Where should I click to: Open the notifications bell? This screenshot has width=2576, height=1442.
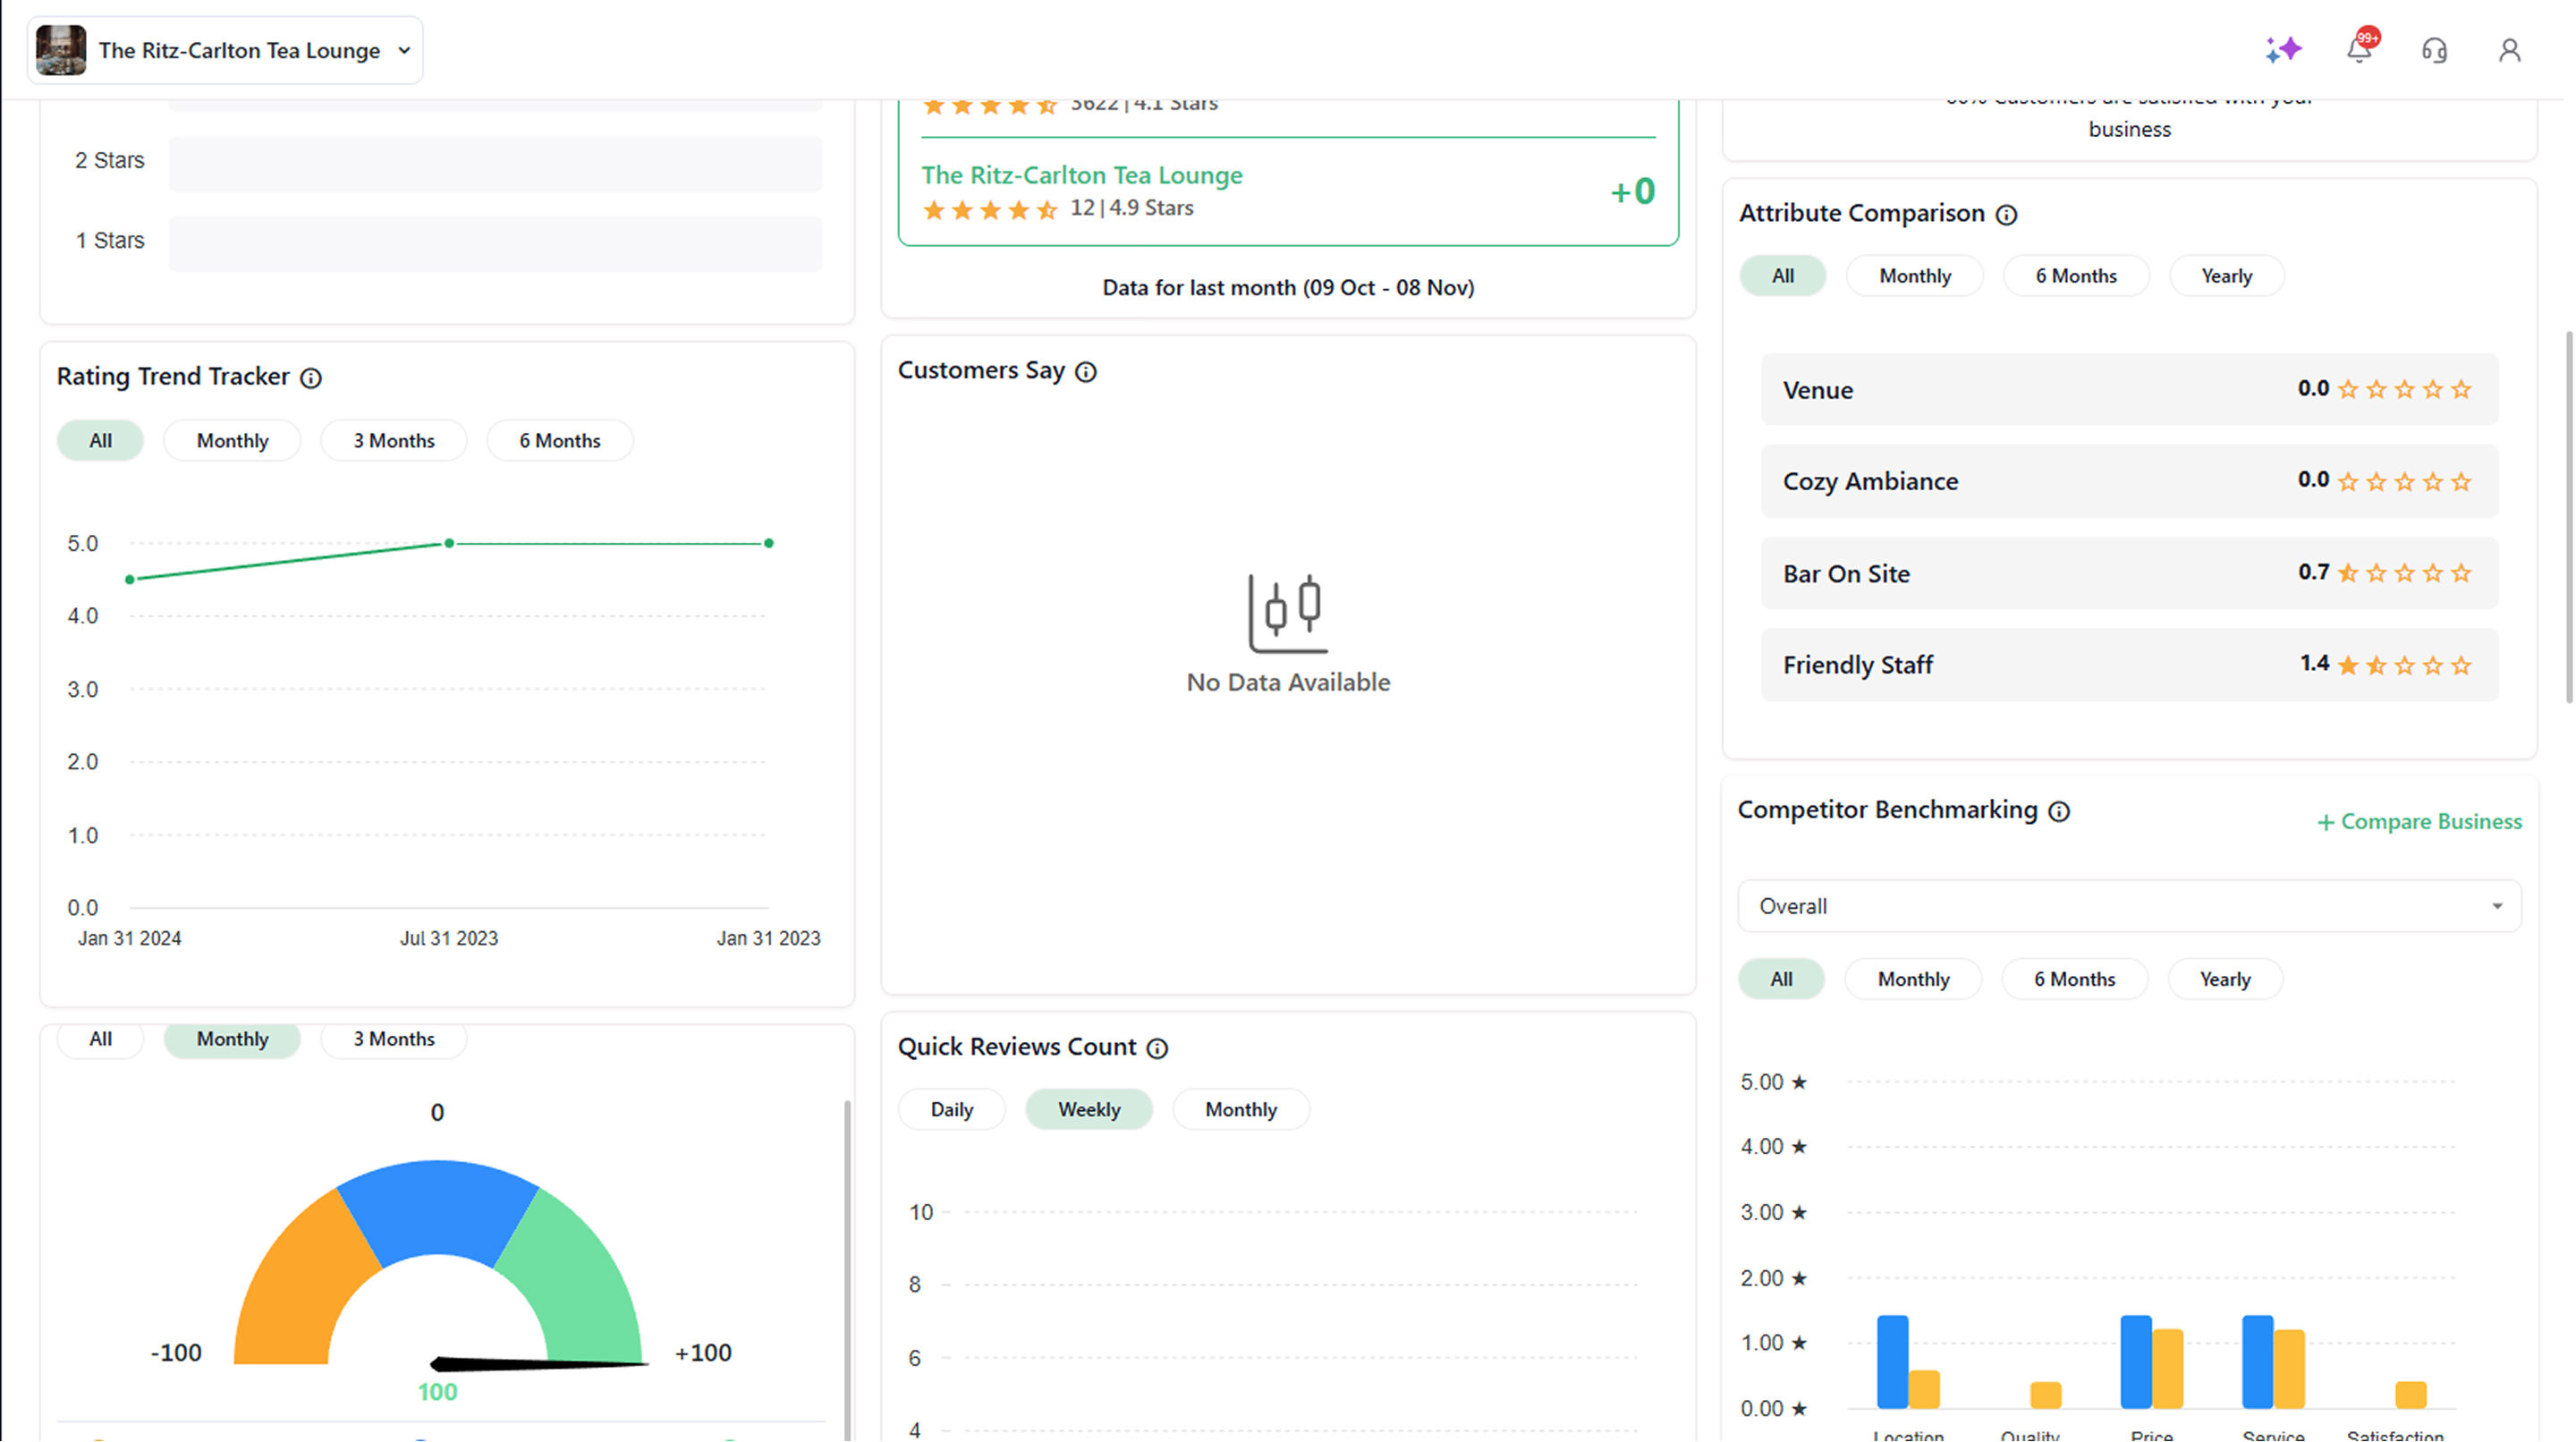[2359, 50]
